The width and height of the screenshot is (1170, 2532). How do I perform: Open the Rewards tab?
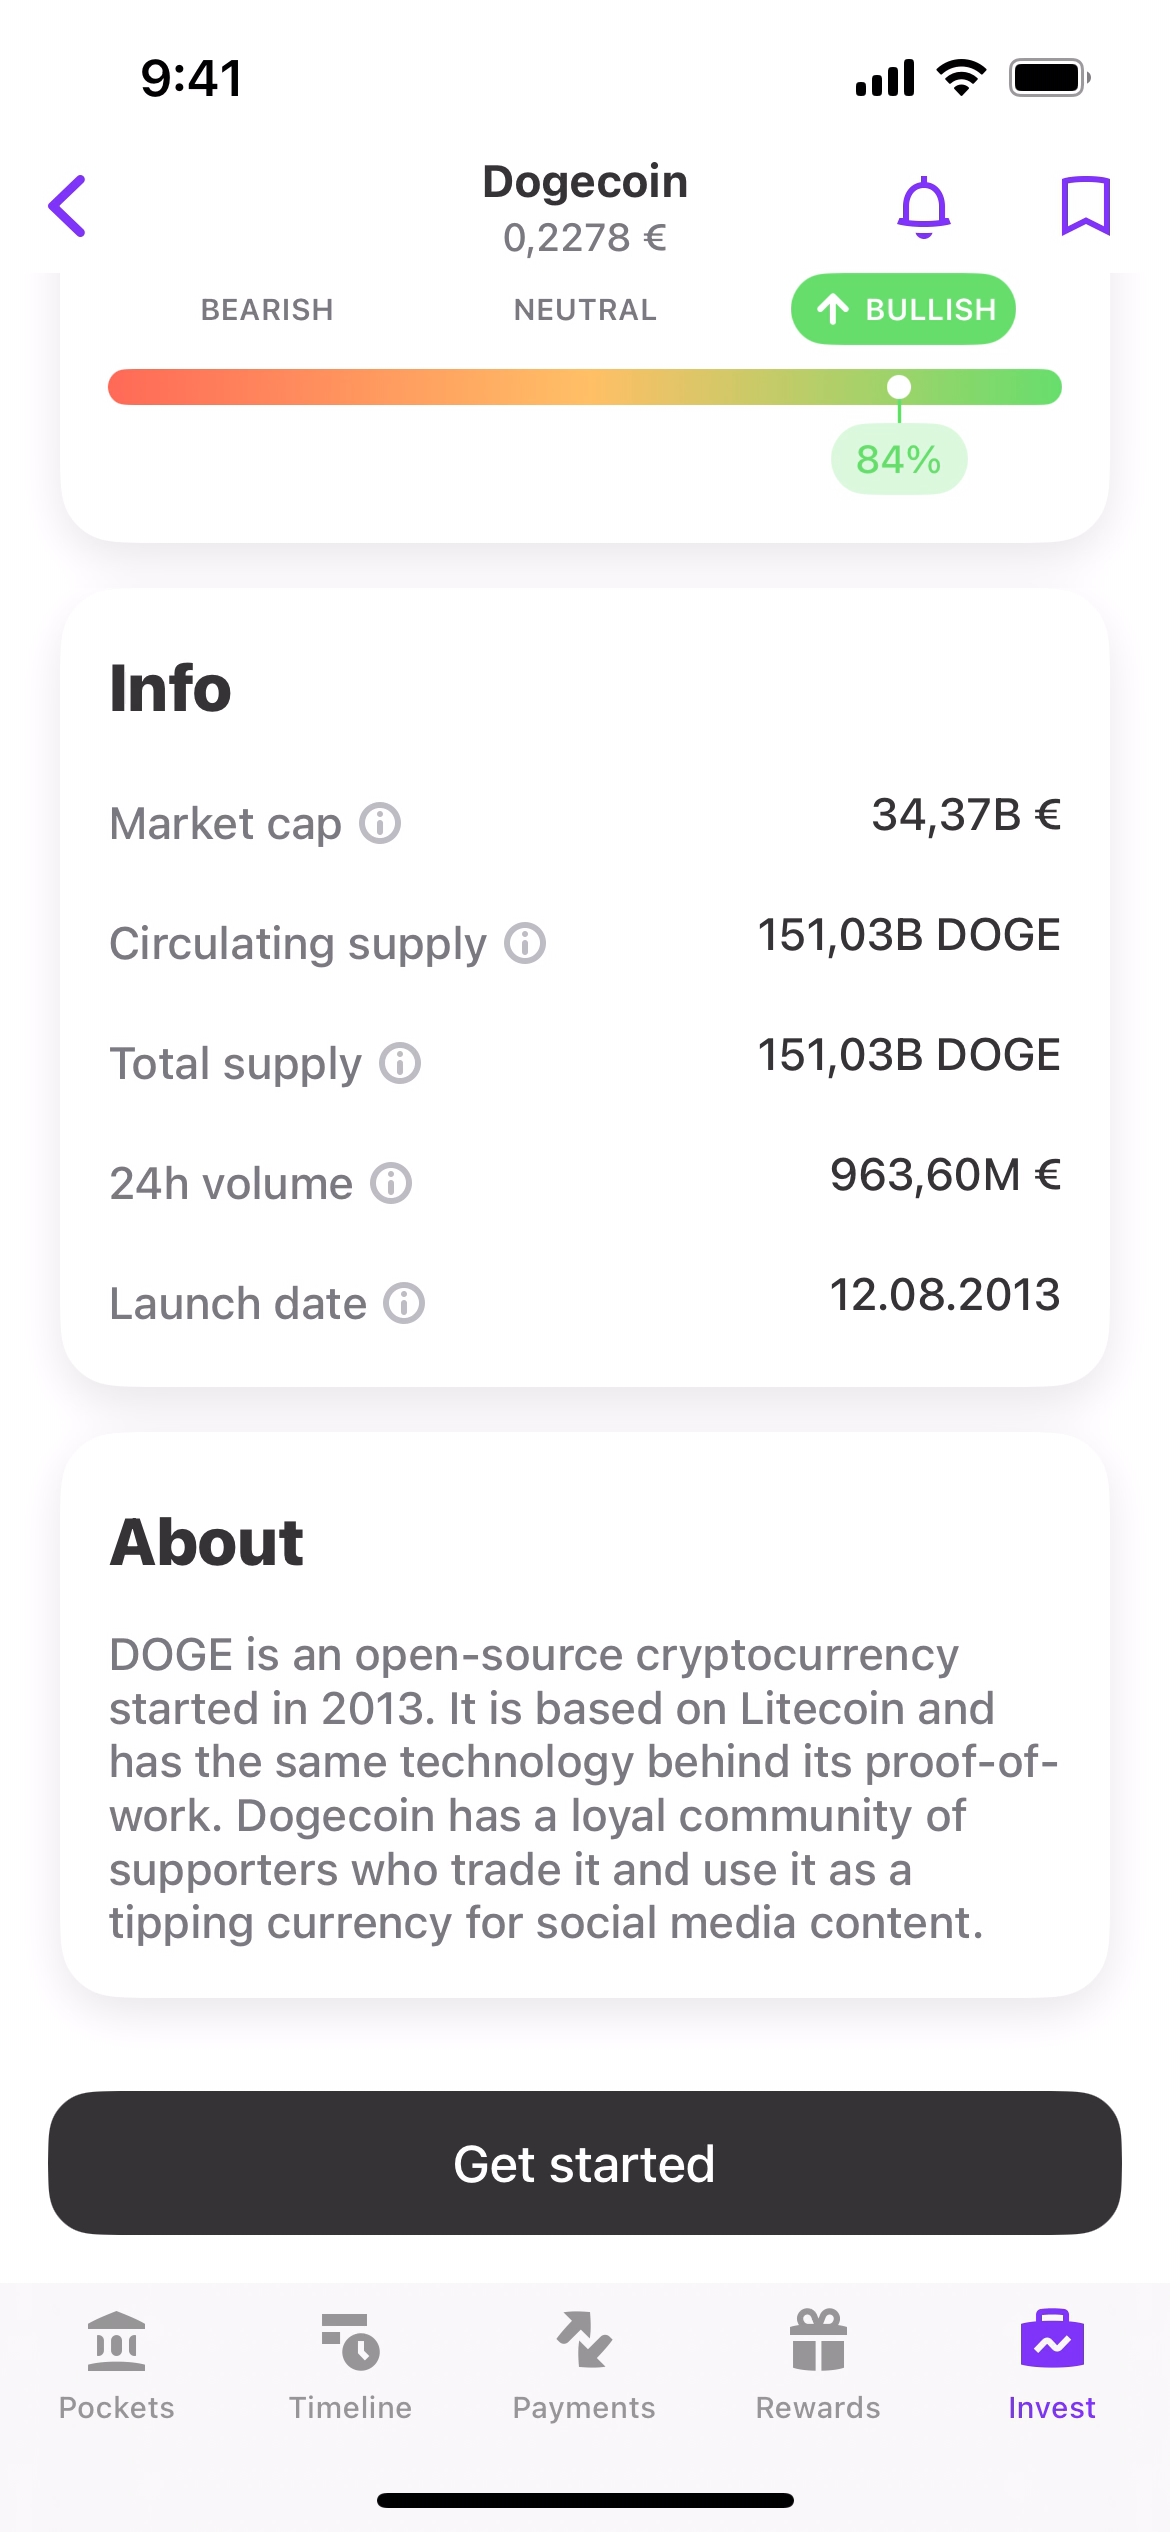coord(818,2365)
